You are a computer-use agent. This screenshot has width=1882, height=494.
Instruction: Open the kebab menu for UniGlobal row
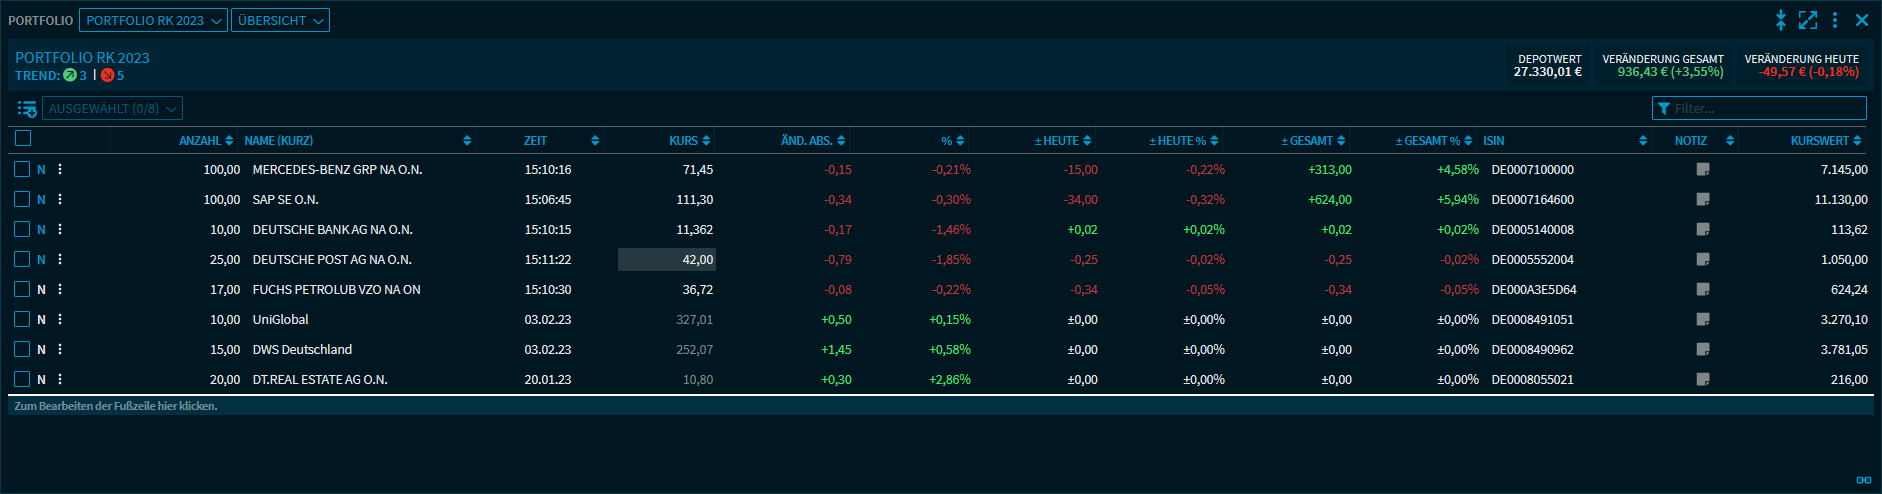(60, 320)
